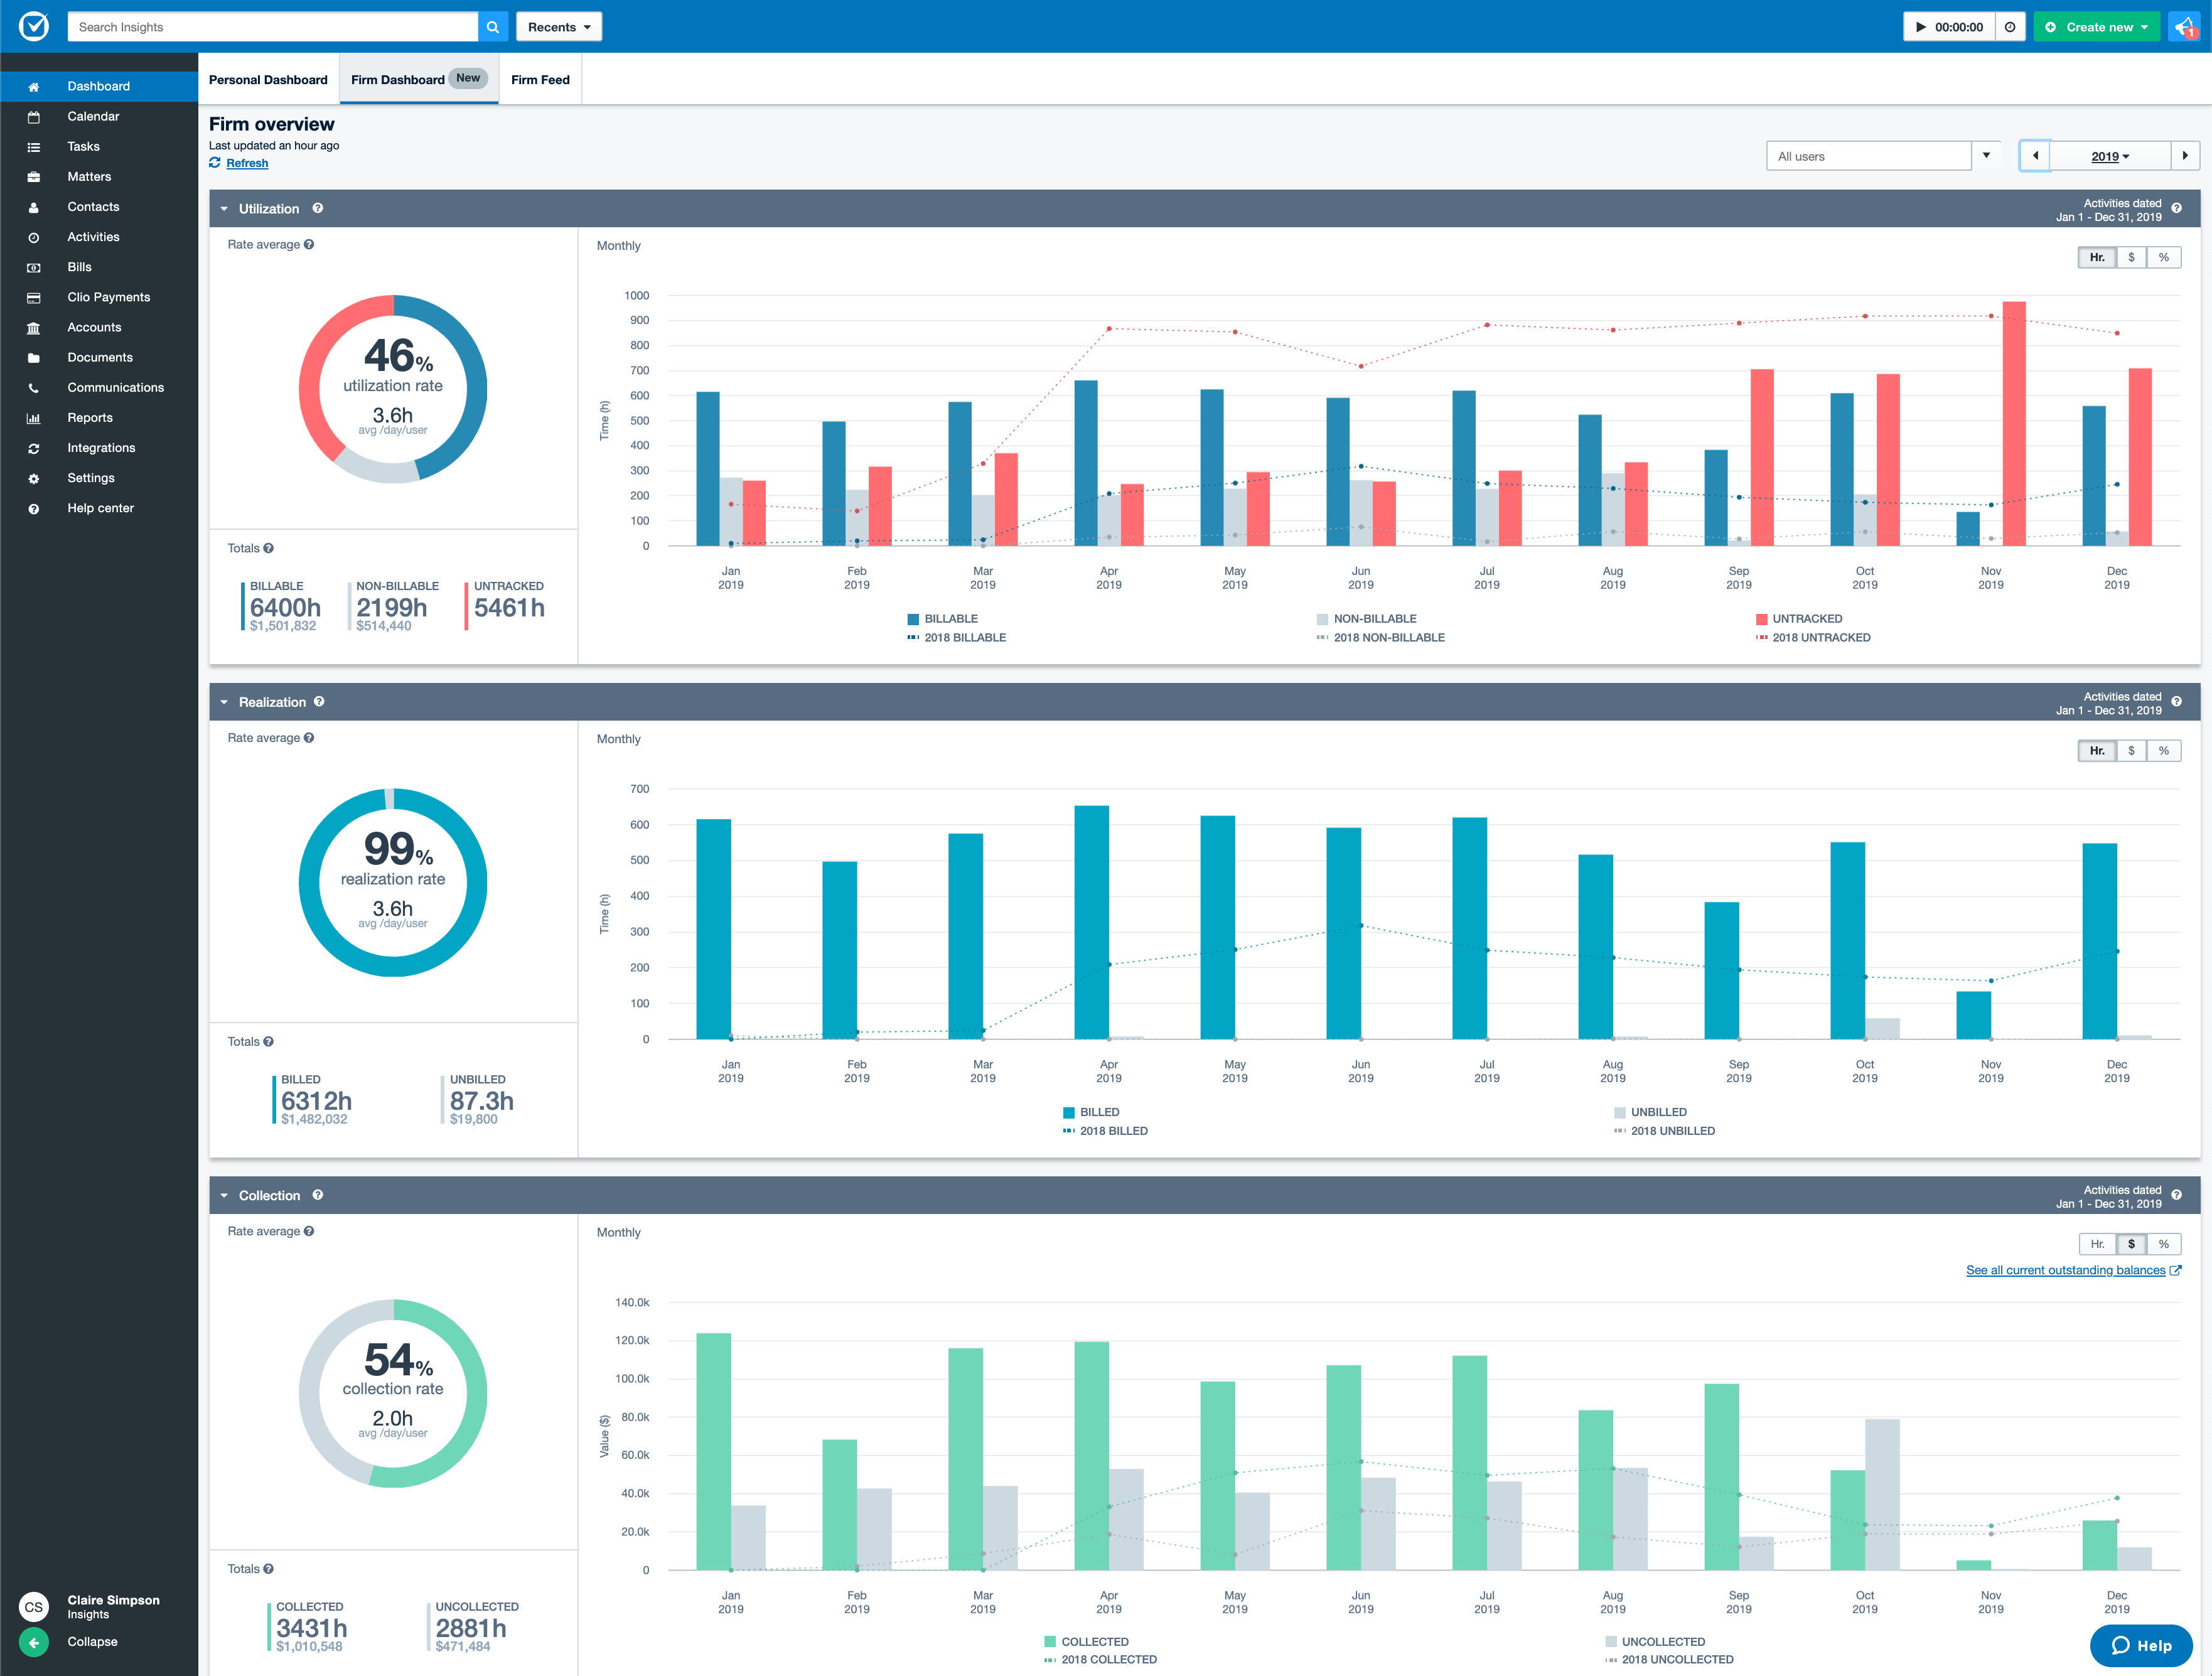This screenshot has height=1676, width=2212.
Task: Click Refresh link under Firm overview
Action: (x=246, y=162)
